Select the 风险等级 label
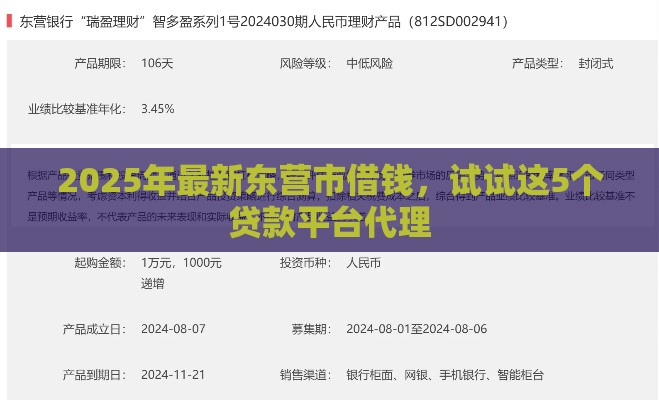 (306, 63)
